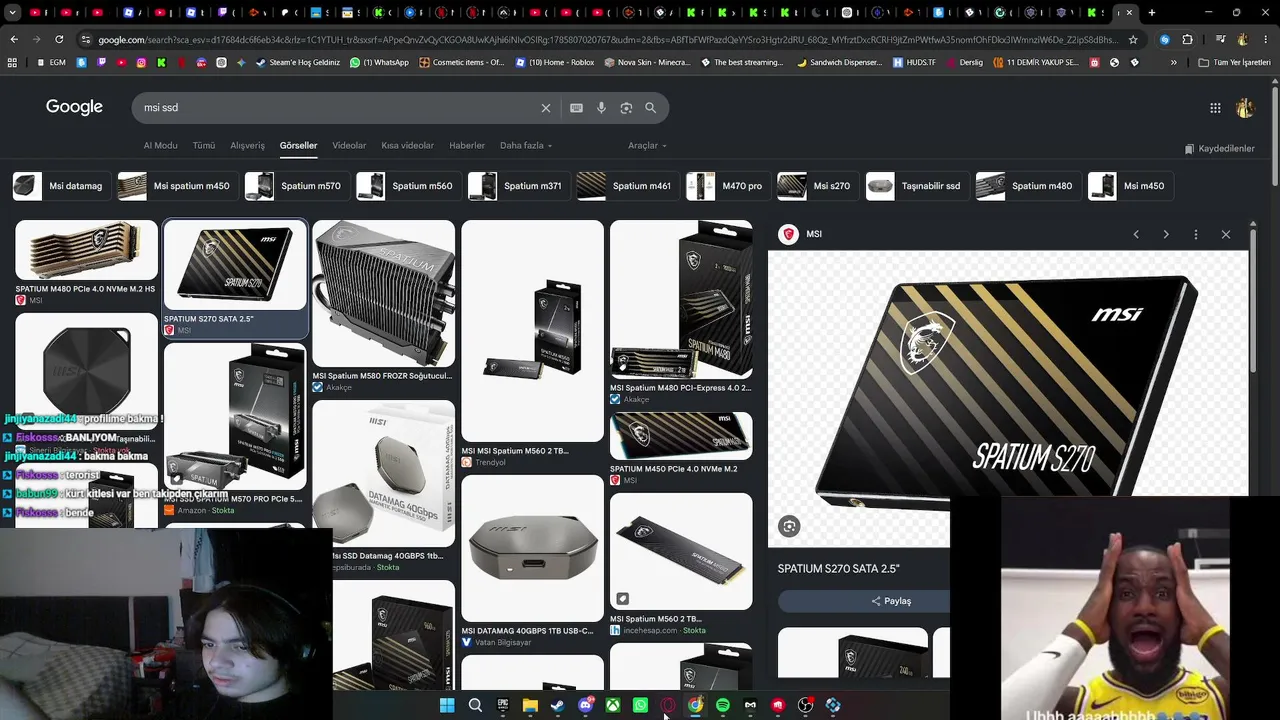Expand the "Daha fazla" dropdown
Screen dimensions: 1280x720
[x=526, y=146]
